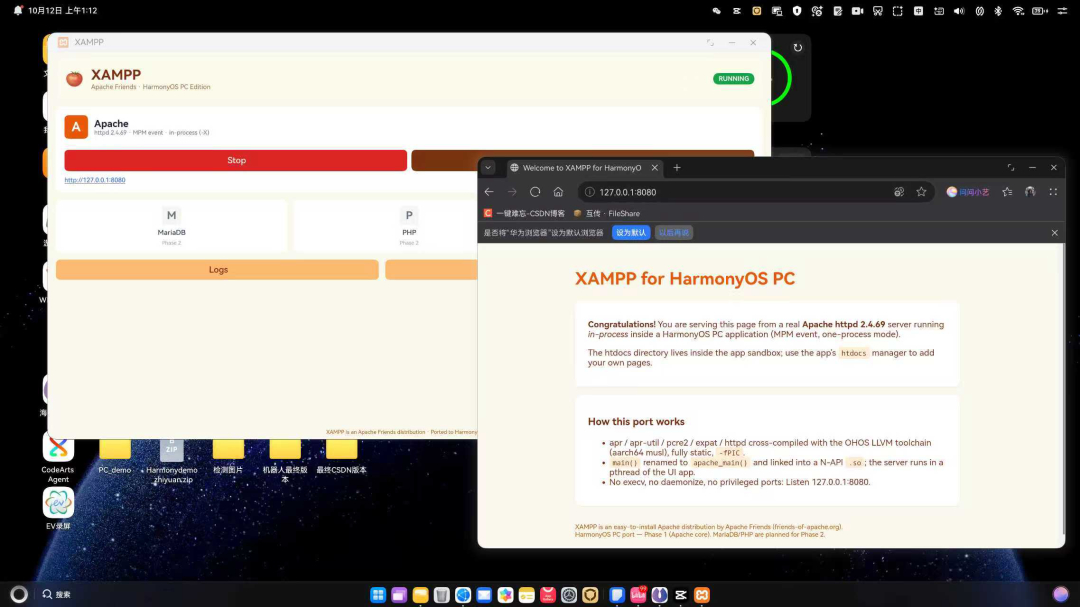Image resolution: width=1080 pixels, height=607 pixels.
Task: Open the http://127.0.0.1:8080 link in XAMPP
Action: coord(95,180)
